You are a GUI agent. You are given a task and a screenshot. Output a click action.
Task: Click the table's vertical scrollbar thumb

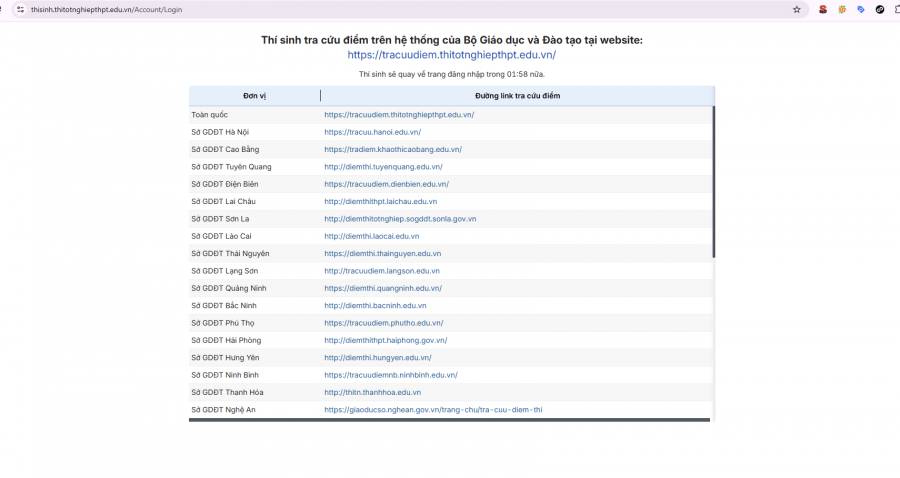pos(713,182)
